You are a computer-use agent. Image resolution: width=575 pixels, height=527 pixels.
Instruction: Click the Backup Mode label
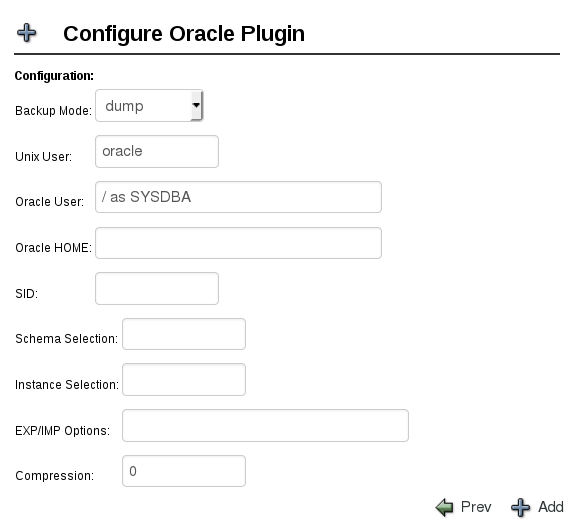click(x=54, y=110)
